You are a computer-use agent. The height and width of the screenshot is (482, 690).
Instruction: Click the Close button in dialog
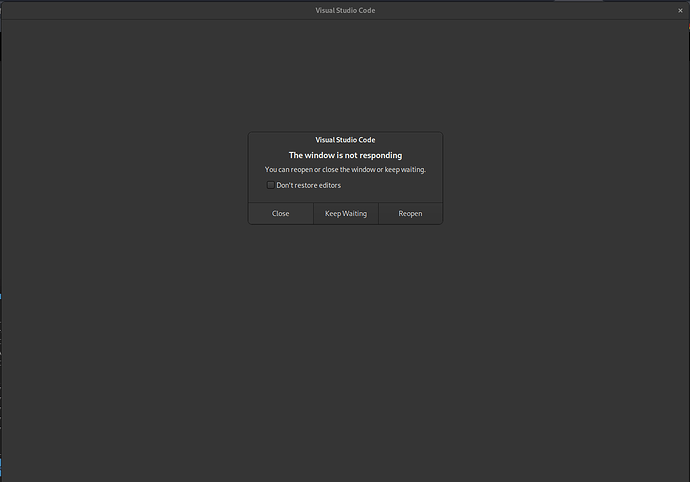click(x=281, y=213)
